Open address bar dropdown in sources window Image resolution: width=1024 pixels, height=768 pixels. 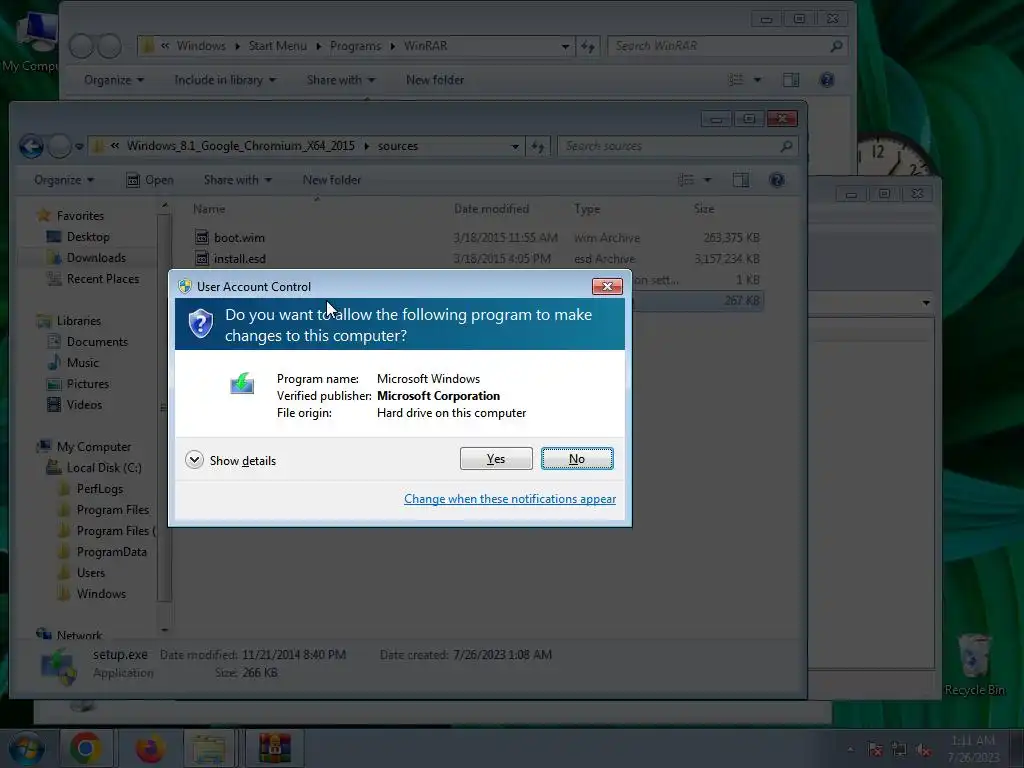pyautogui.click(x=515, y=146)
